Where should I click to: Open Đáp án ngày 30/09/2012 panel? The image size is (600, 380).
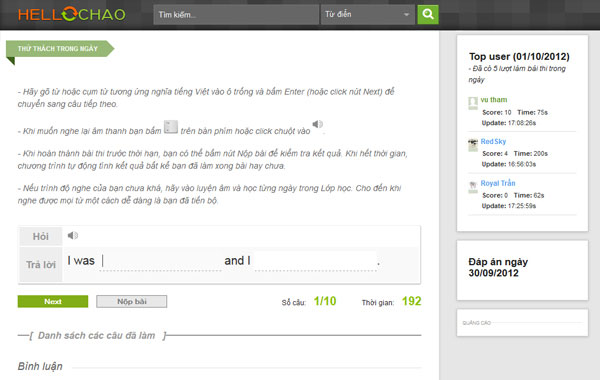click(498, 267)
